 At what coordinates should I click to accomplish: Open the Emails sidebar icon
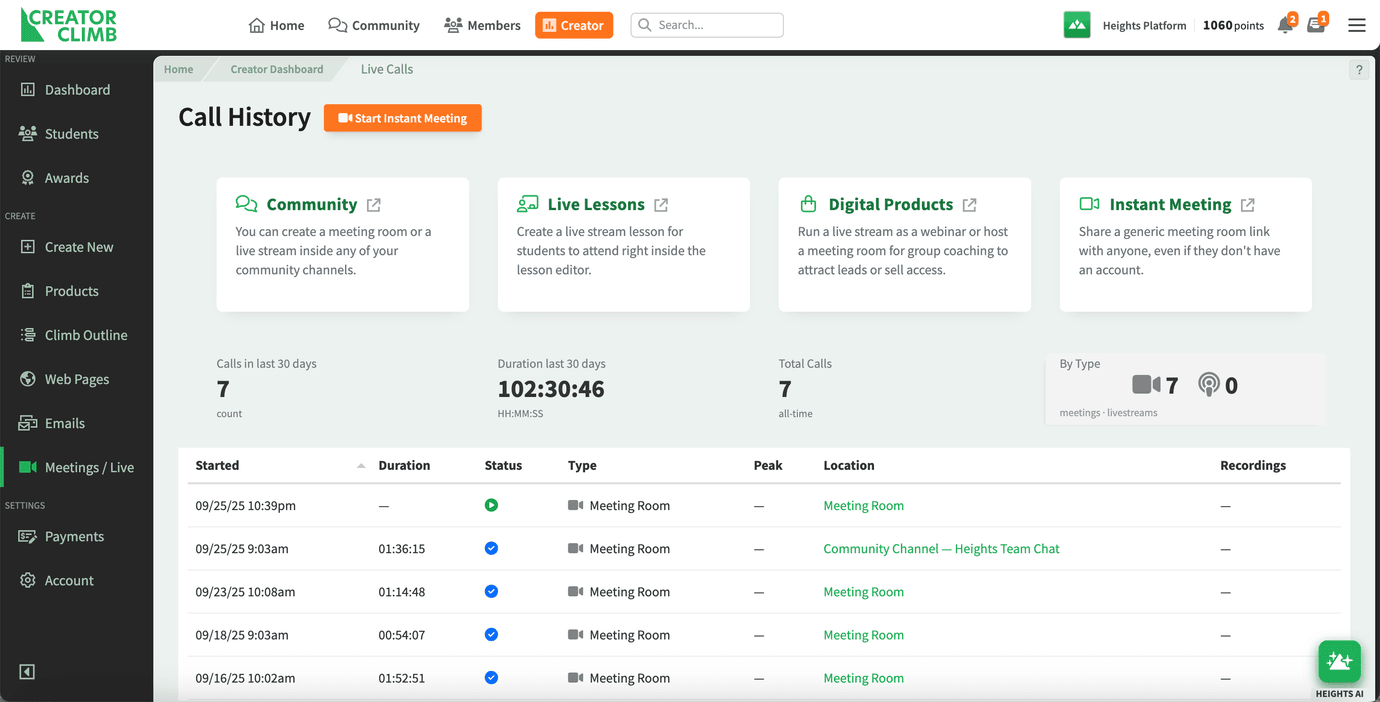29,422
